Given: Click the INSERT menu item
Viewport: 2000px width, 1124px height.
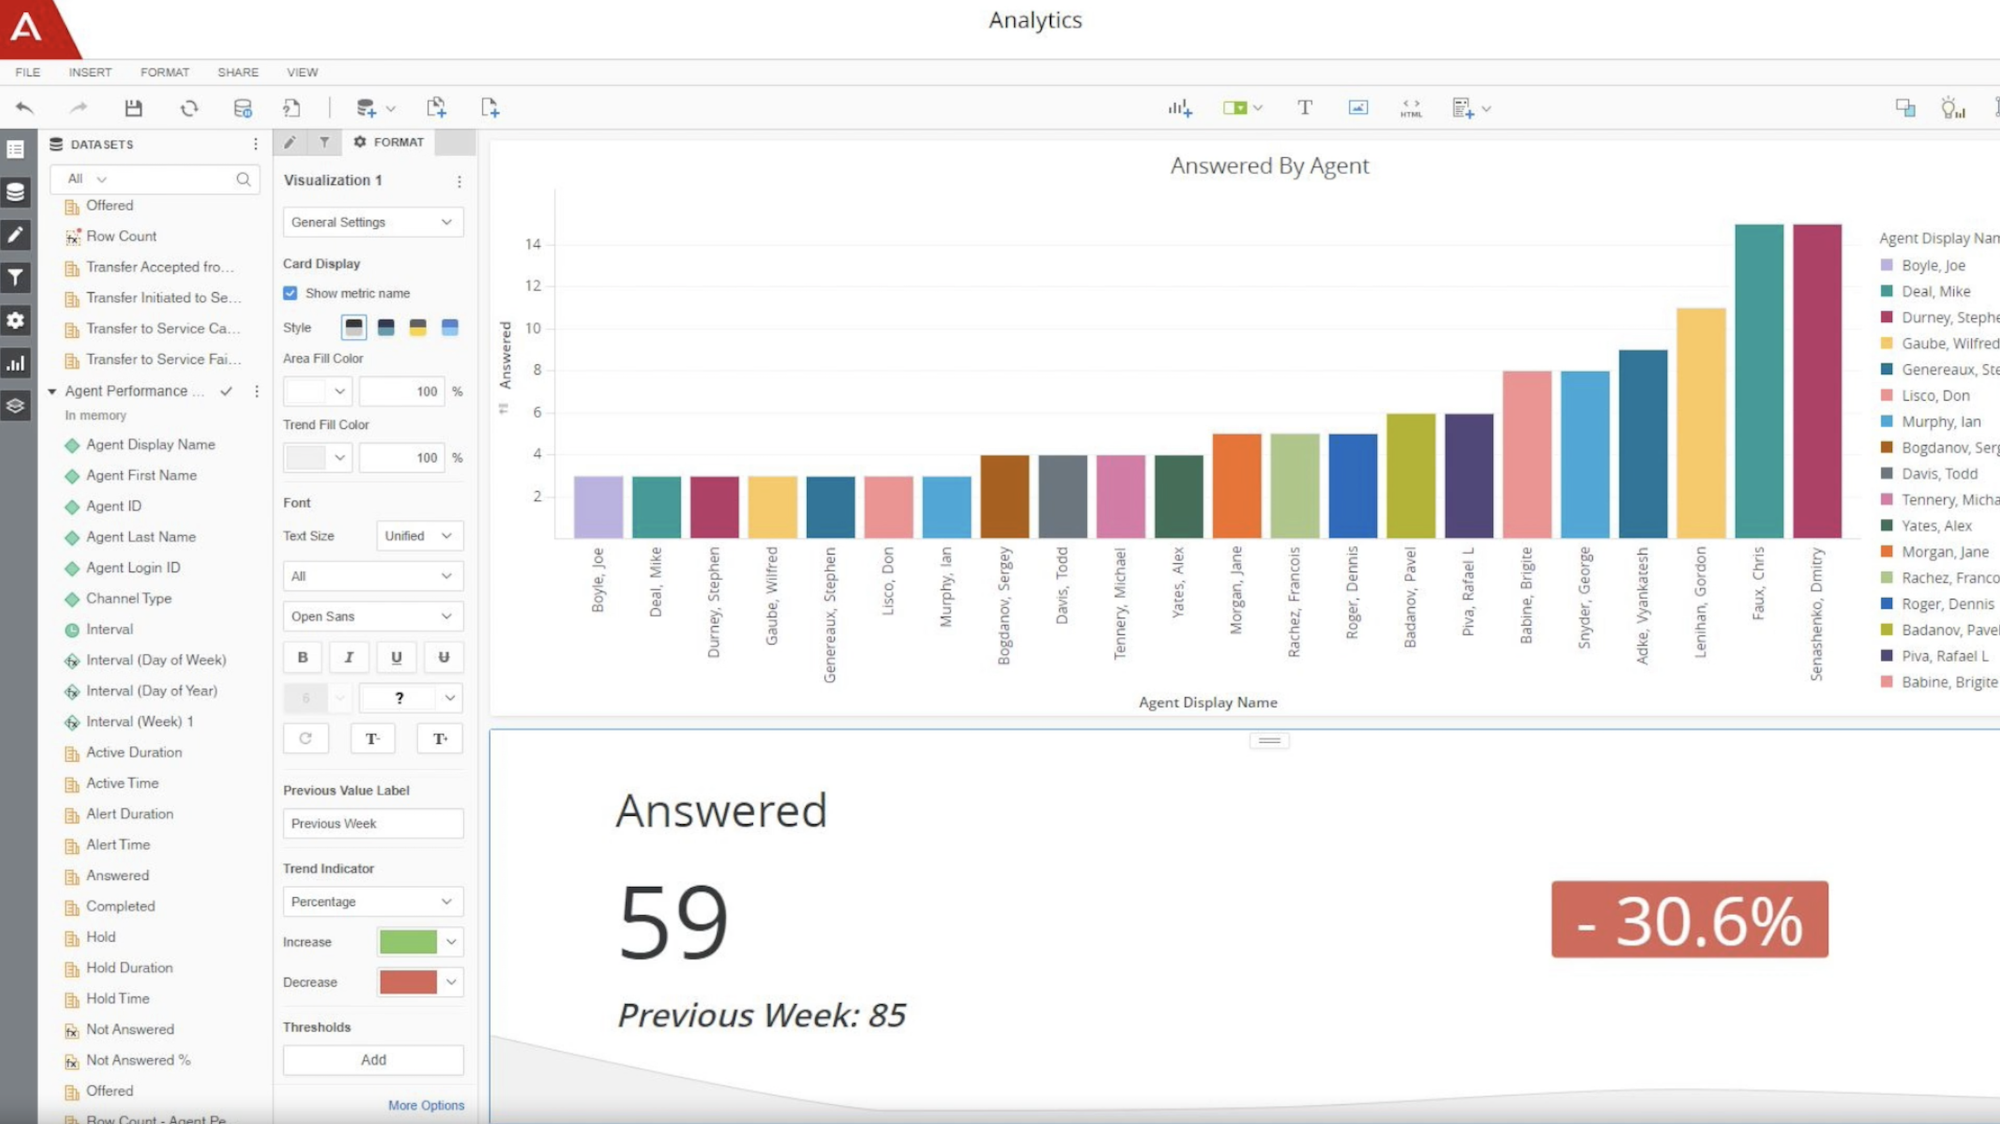Looking at the screenshot, I should tap(89, 71).
